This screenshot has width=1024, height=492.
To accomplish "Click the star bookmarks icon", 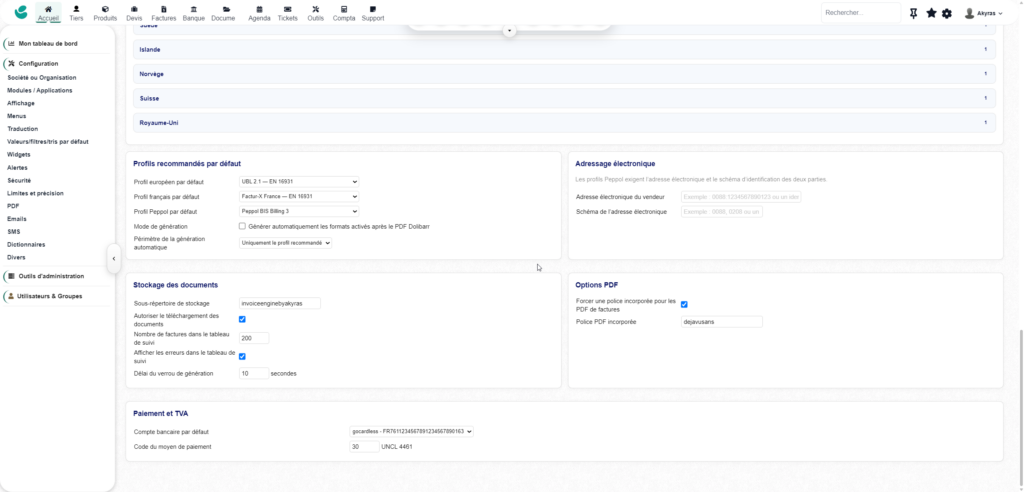I will [x=931, y=13].
